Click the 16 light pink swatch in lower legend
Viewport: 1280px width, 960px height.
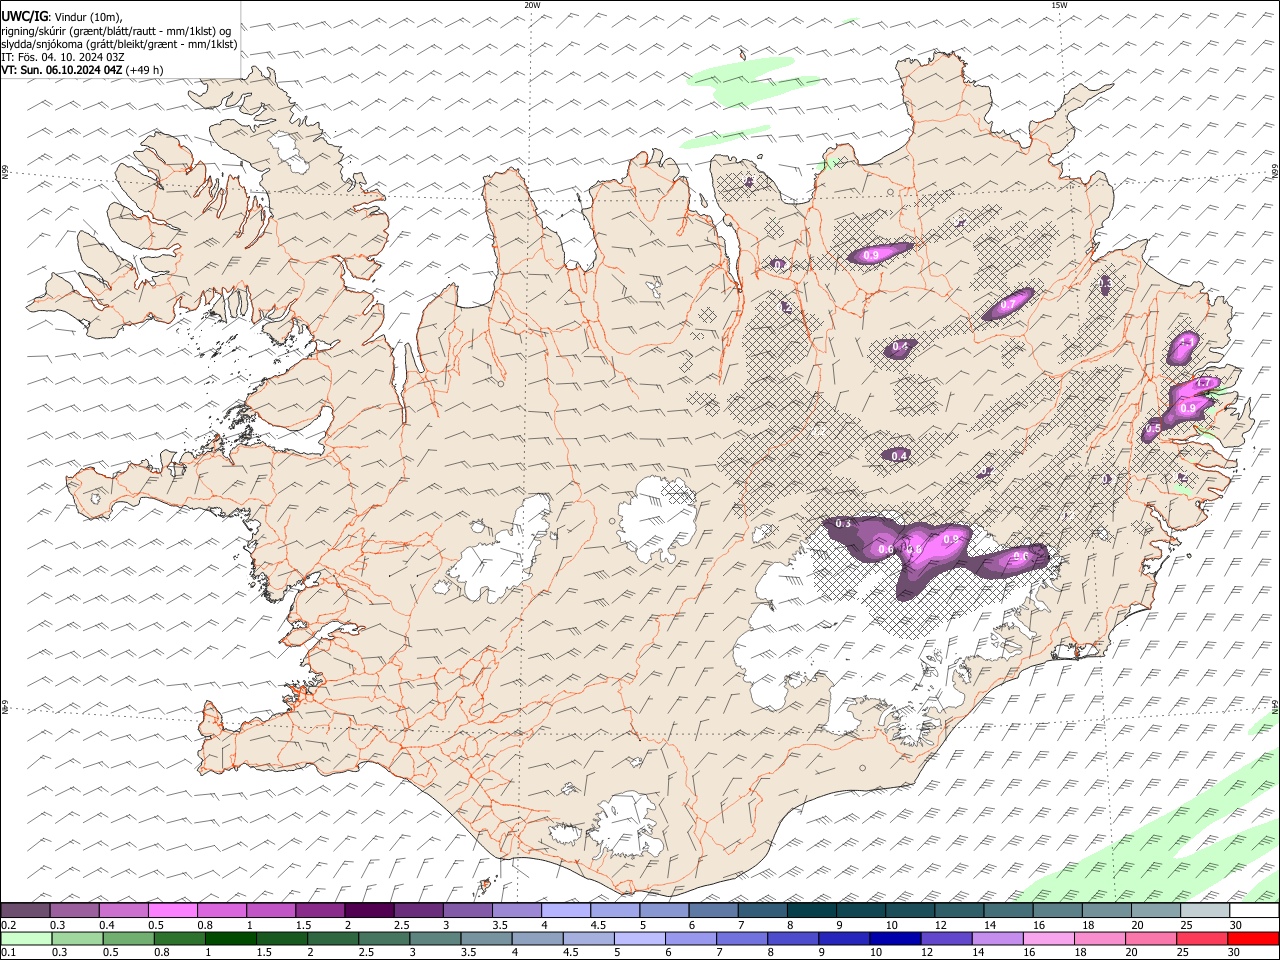pyautogui.click(x=1048, y=938)
